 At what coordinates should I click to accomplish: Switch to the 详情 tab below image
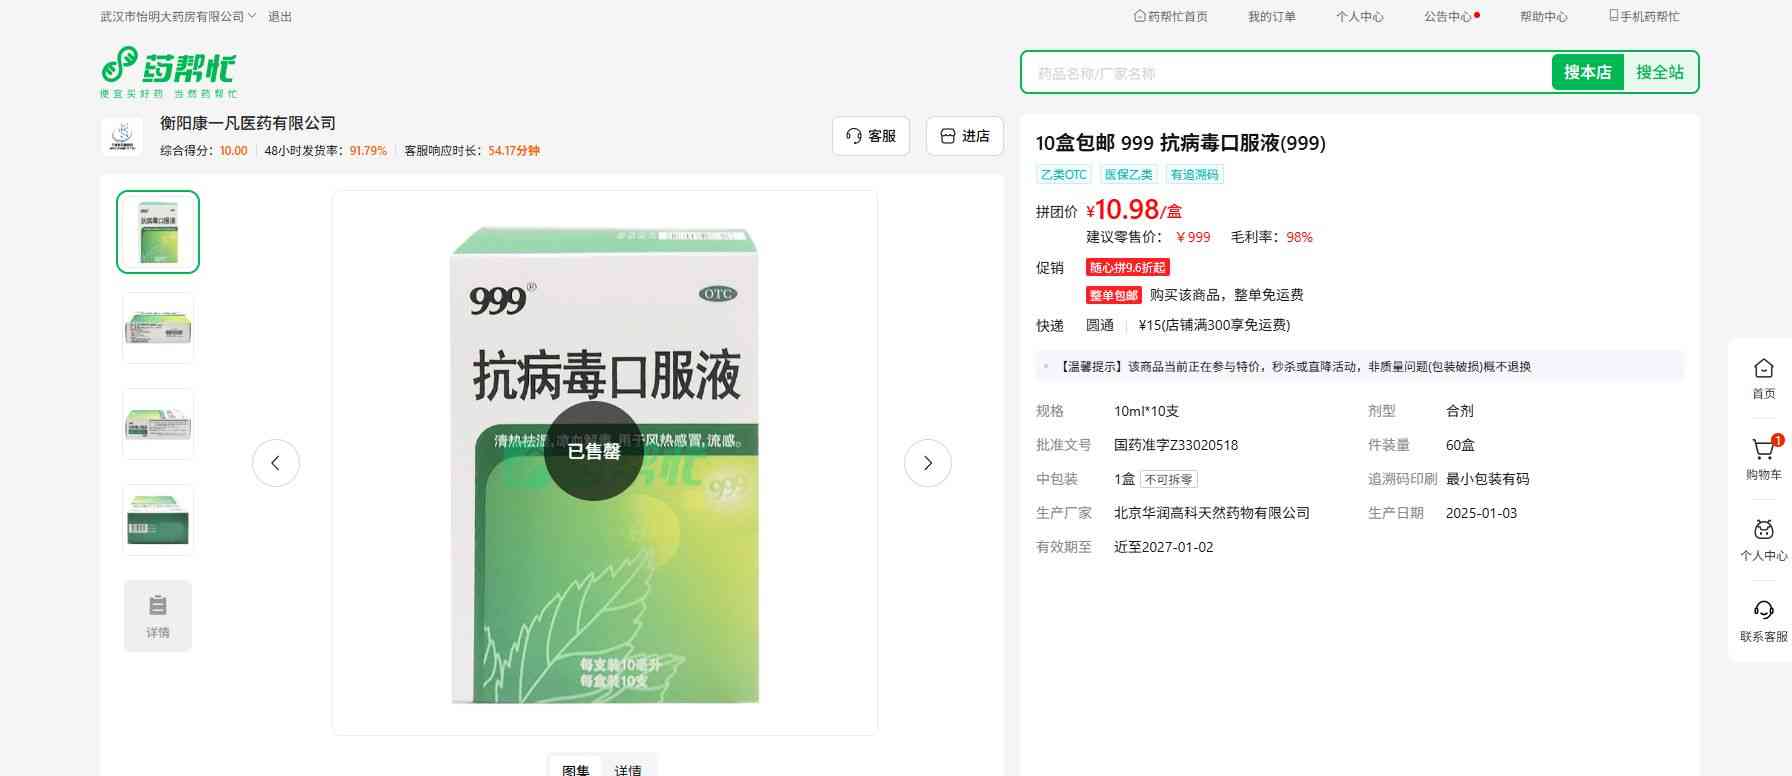[x=628, y=768]
